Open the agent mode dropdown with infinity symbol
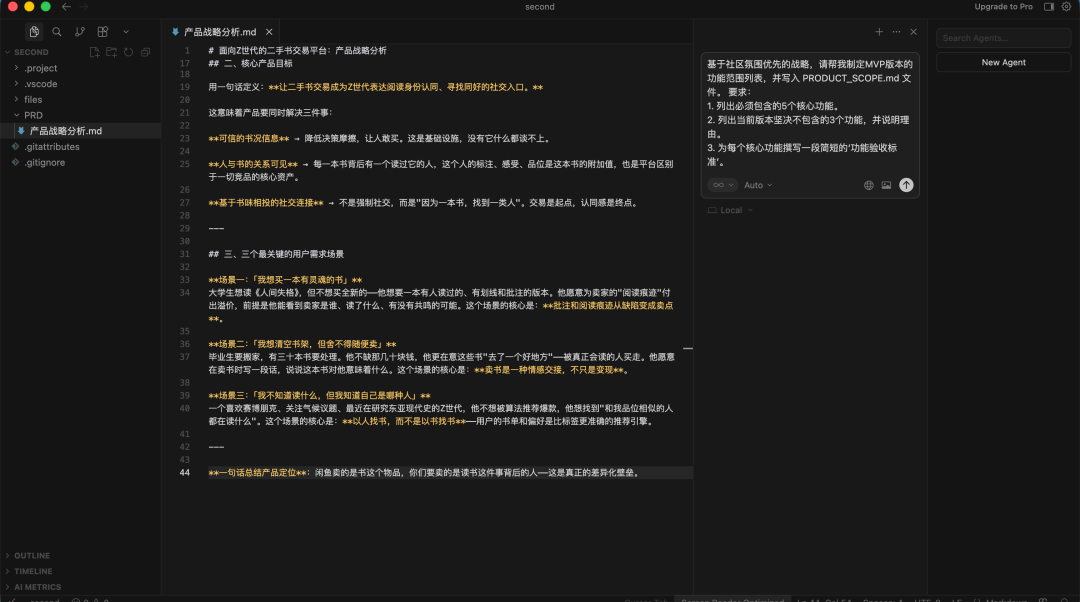 click(721, 185)
